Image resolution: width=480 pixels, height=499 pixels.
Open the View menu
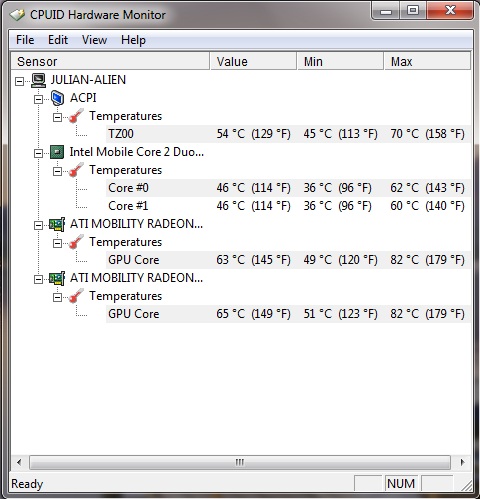click(94, 40)
